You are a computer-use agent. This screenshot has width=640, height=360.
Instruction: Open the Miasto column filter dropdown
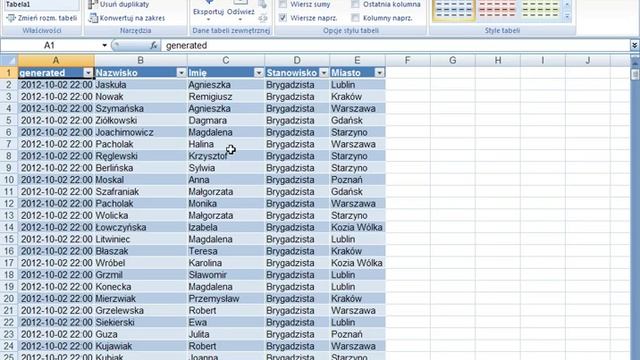(380, 73)
